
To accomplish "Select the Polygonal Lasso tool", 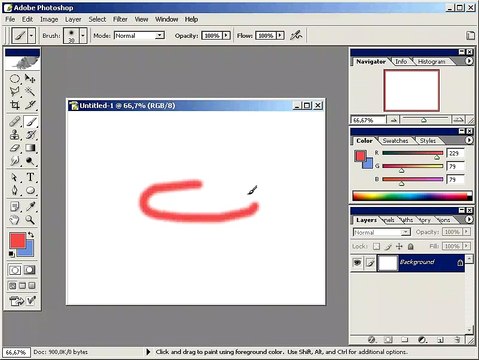I will pyautogui.click(x=15, y=92).
